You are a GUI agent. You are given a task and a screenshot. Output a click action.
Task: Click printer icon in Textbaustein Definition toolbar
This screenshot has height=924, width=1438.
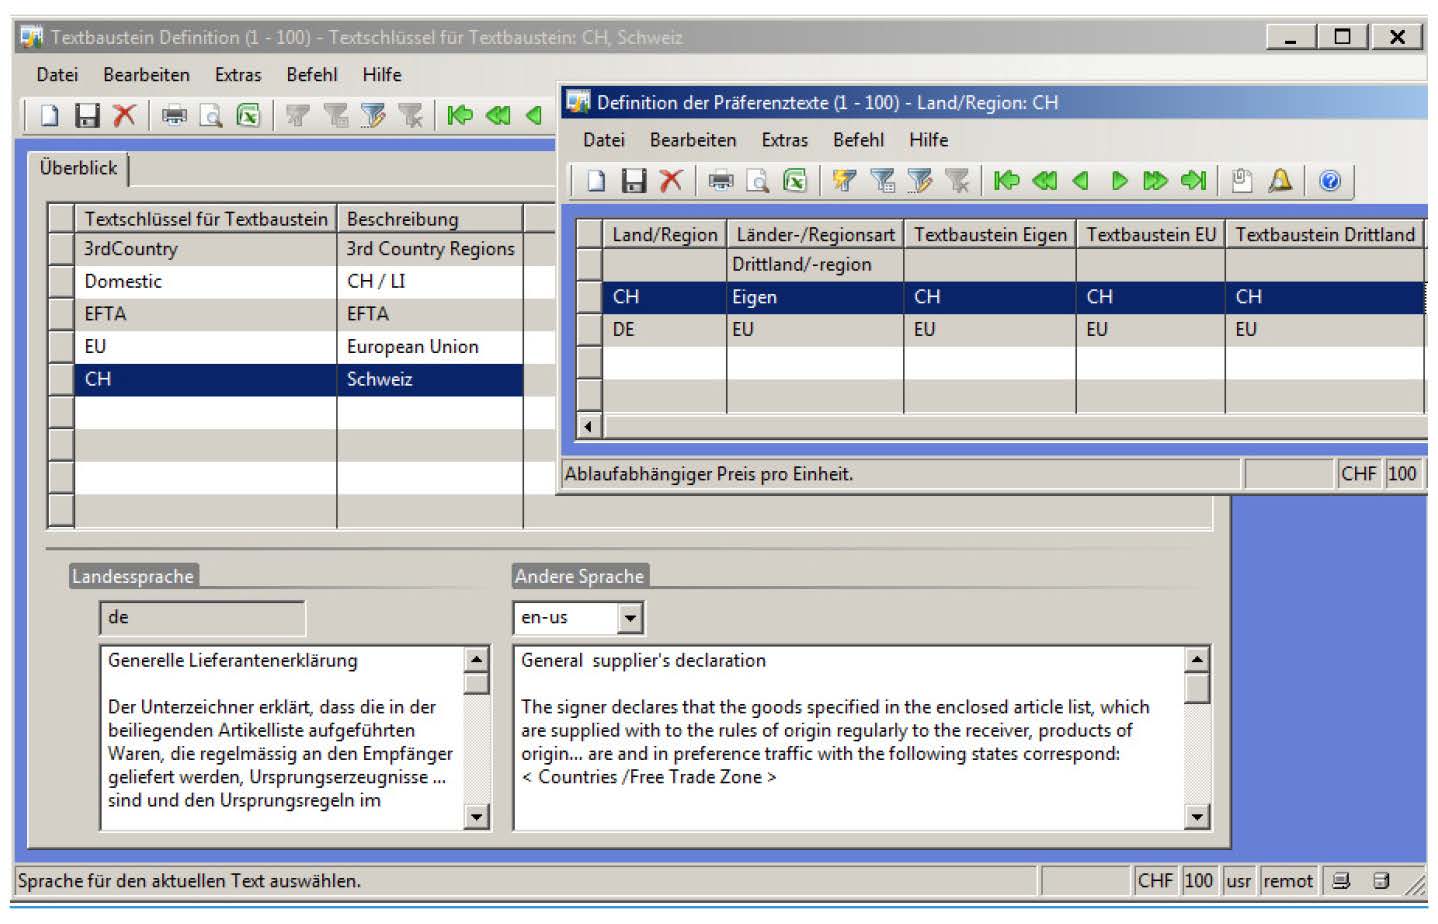point(174,115)
